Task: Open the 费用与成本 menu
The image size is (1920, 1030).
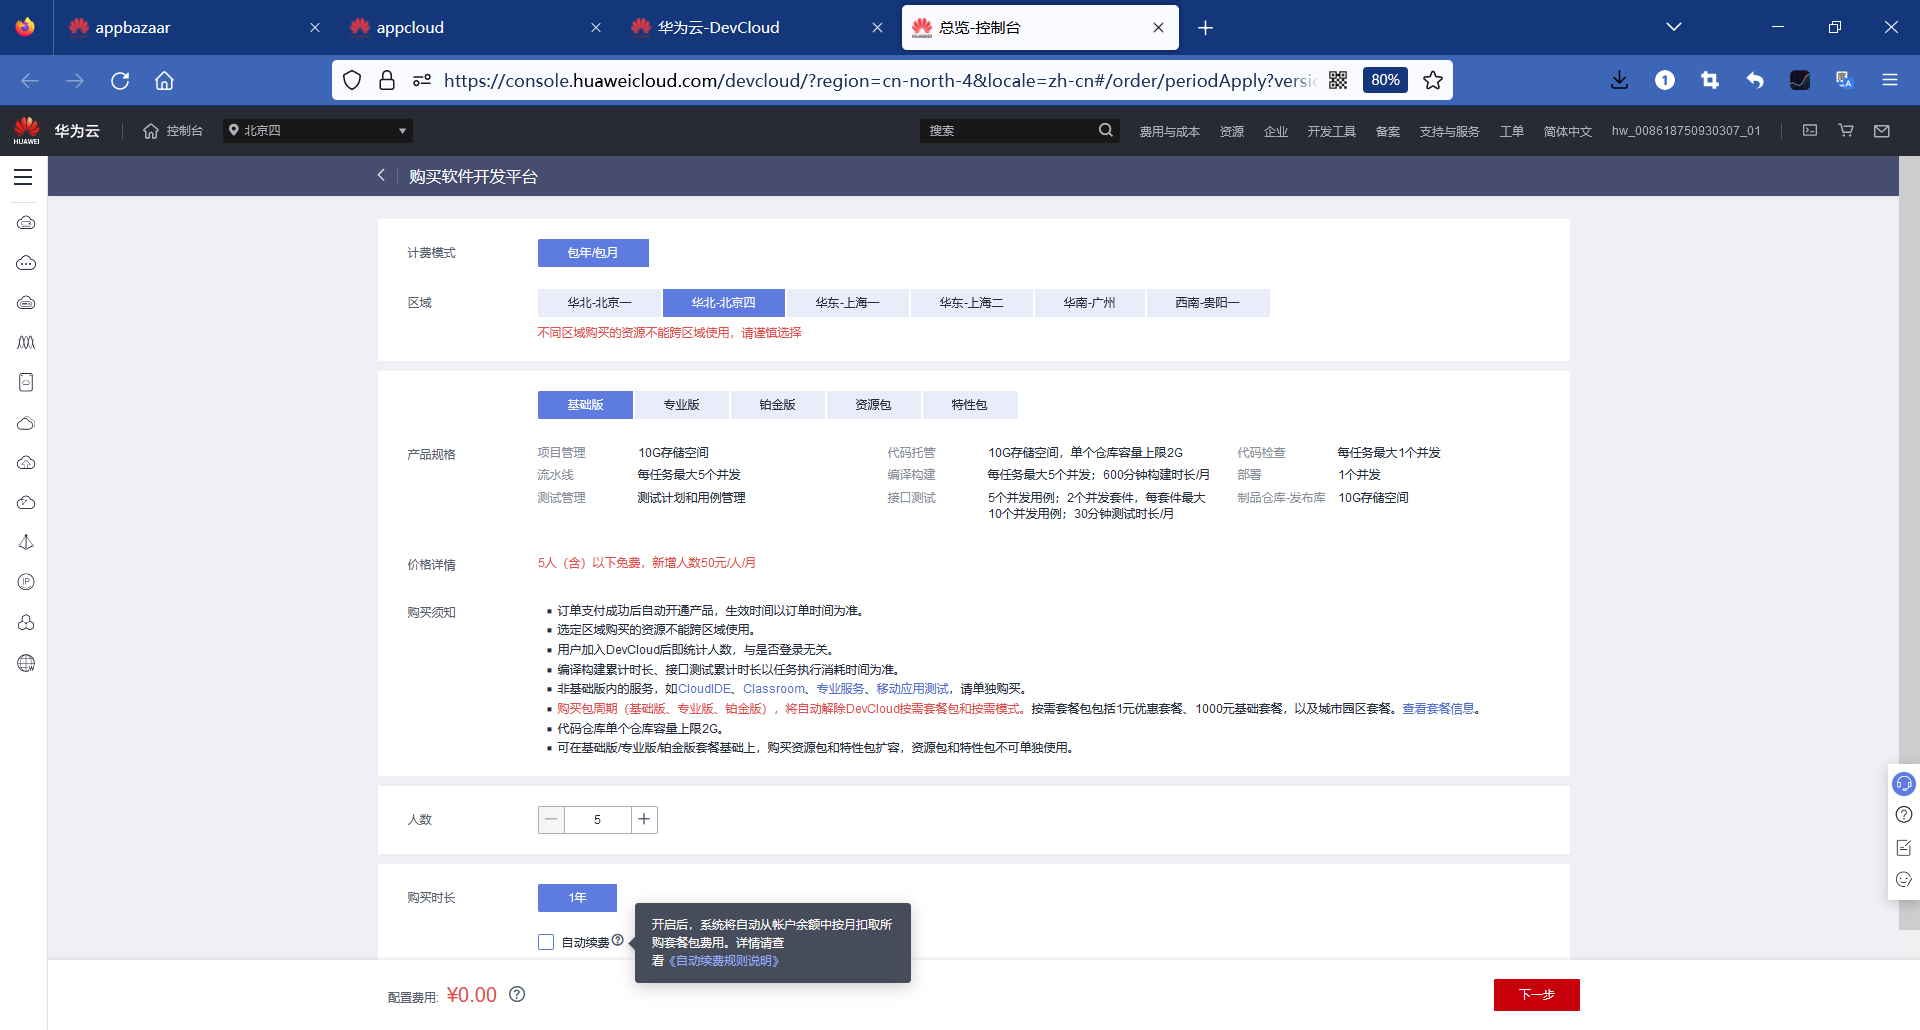Action: pos(1169,131)
